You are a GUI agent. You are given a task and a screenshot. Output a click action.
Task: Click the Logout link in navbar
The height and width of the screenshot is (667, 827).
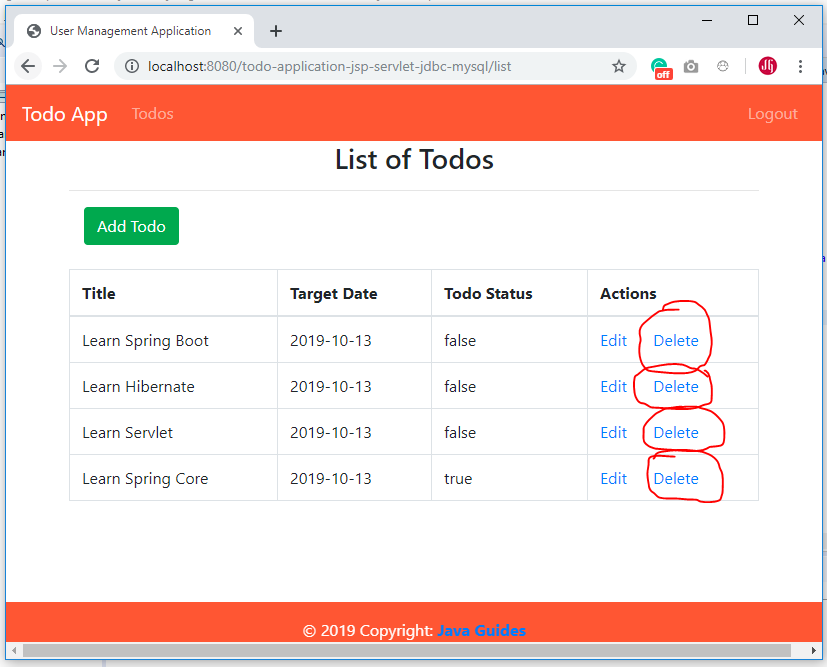point(772,114)
